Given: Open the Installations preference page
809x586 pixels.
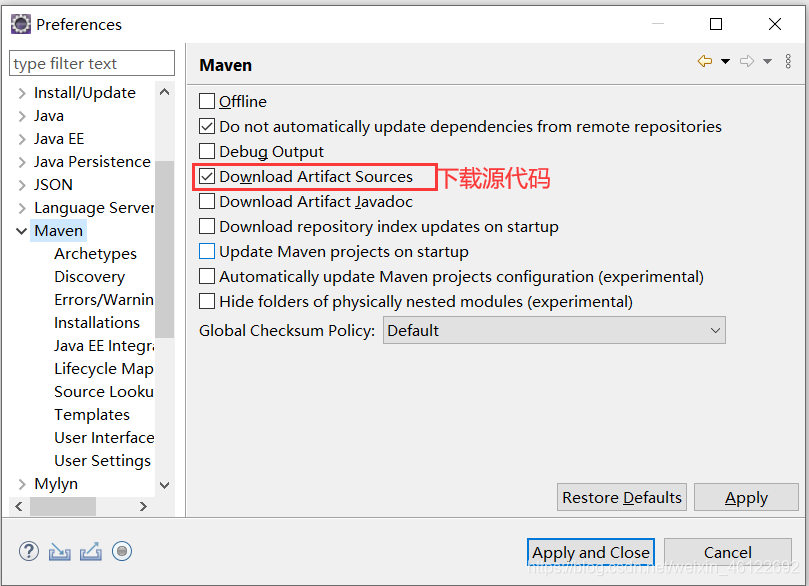Looking at the screenshot, I should point(97,322).
